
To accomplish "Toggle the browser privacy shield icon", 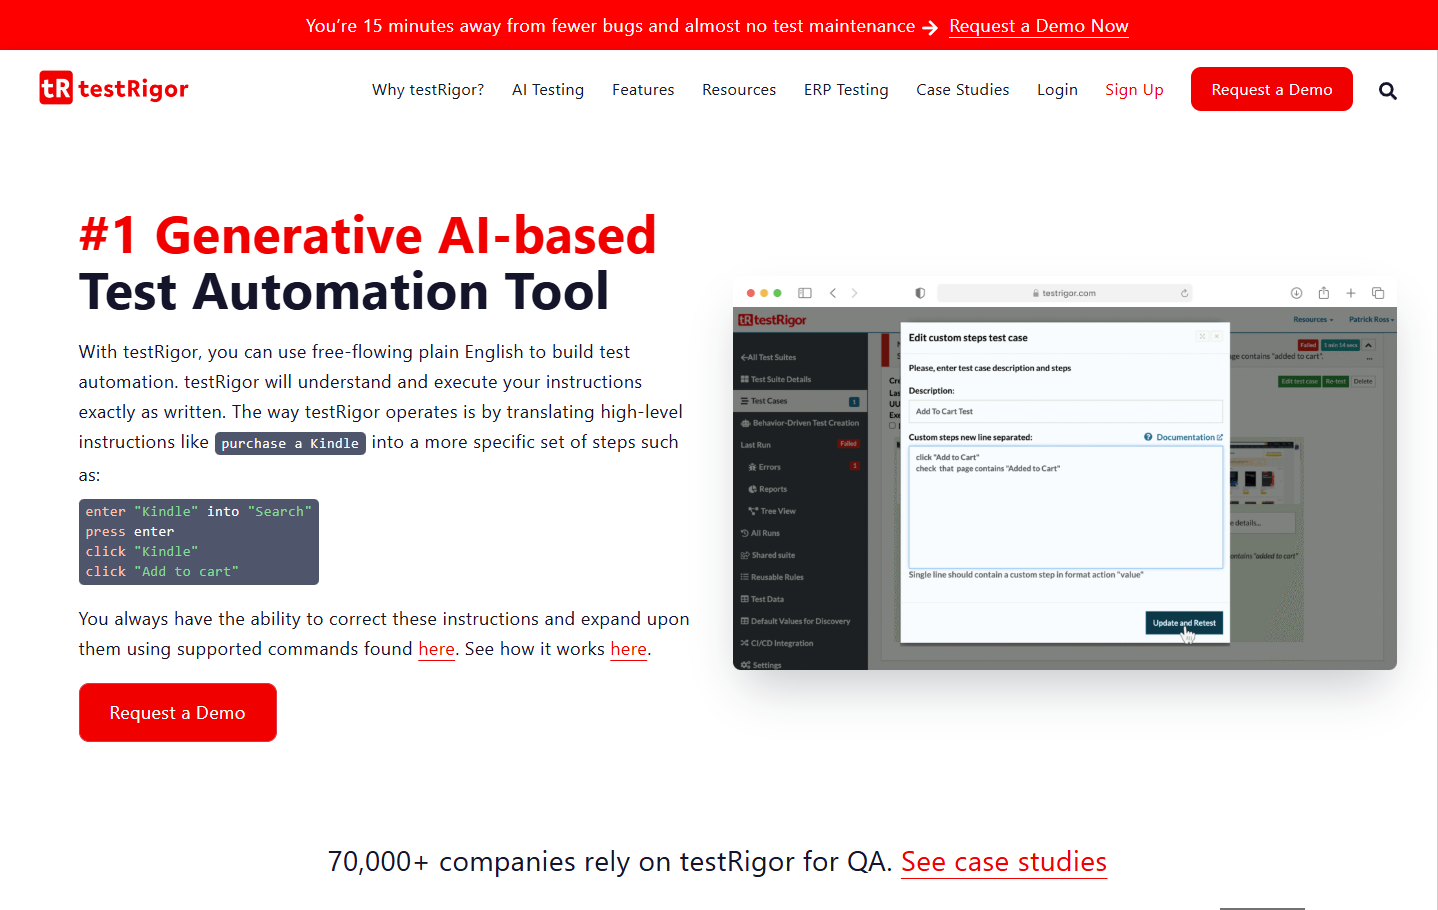I will 919,292.
